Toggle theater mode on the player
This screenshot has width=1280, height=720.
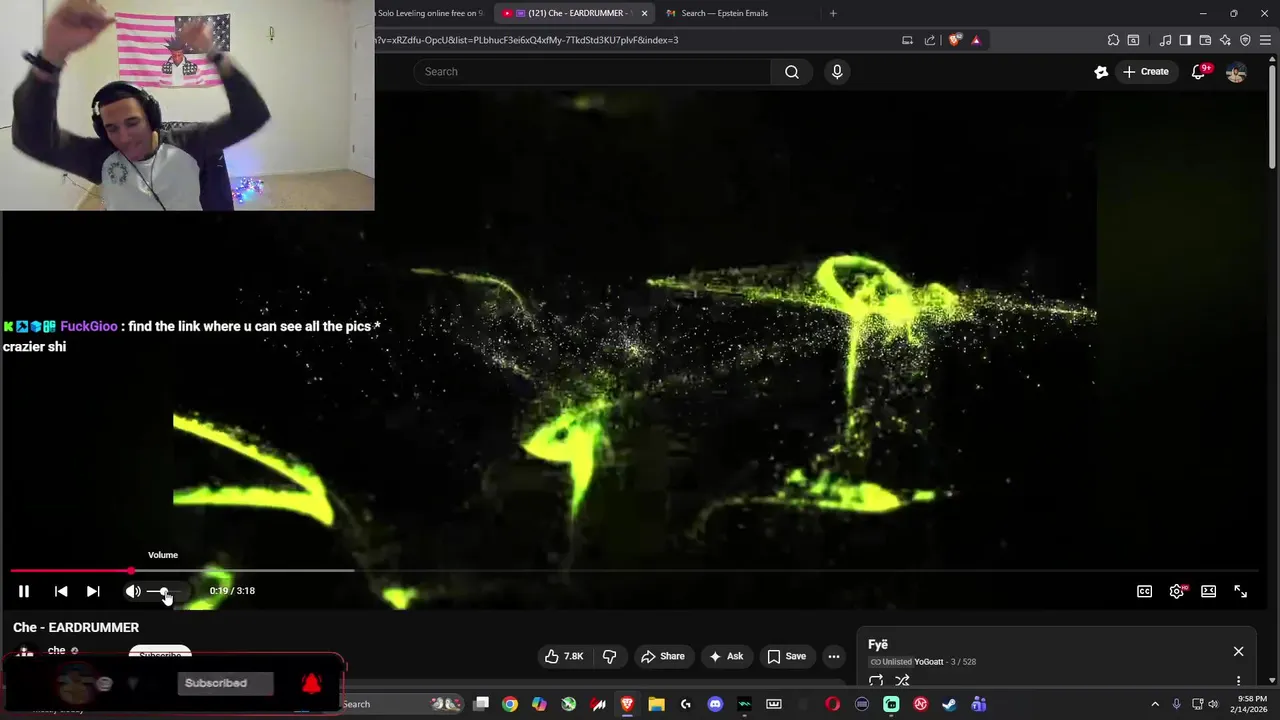click(1208, 591)
